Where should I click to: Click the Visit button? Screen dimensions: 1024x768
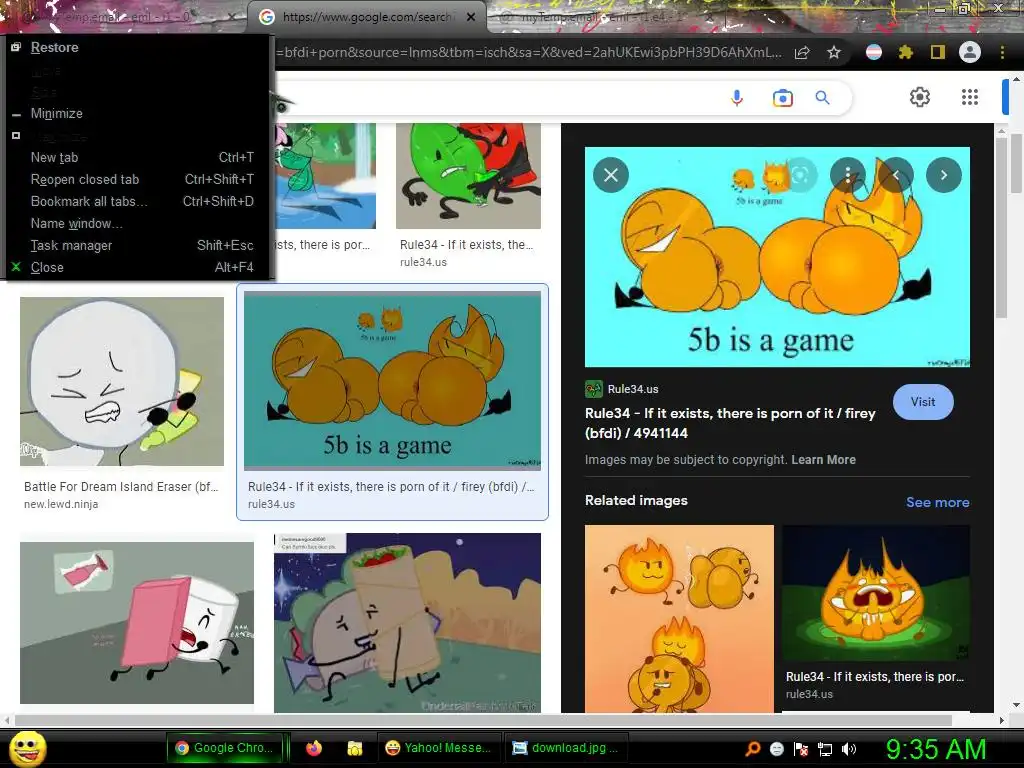[923, 402]
